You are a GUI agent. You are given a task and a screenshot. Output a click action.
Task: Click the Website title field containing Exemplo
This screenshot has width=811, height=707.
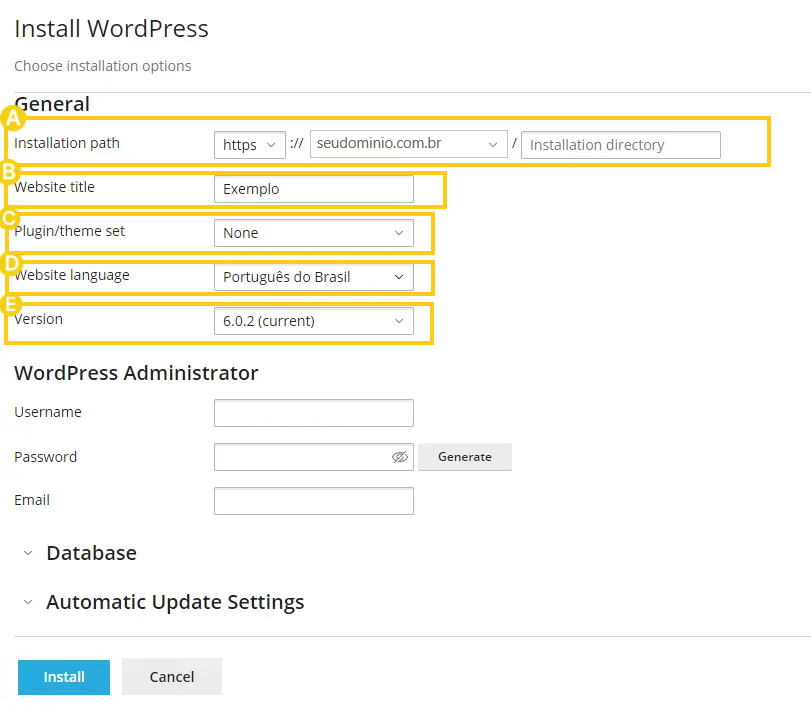314,189
